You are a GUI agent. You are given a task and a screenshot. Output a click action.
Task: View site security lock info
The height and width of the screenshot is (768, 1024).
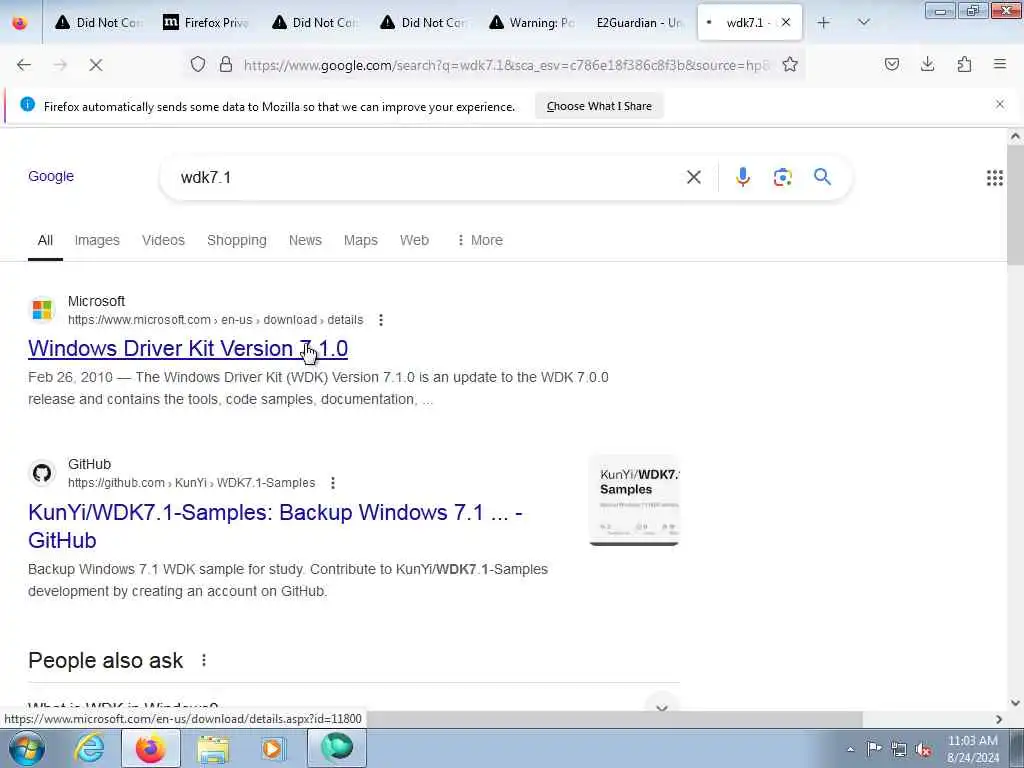click(226, 64)
